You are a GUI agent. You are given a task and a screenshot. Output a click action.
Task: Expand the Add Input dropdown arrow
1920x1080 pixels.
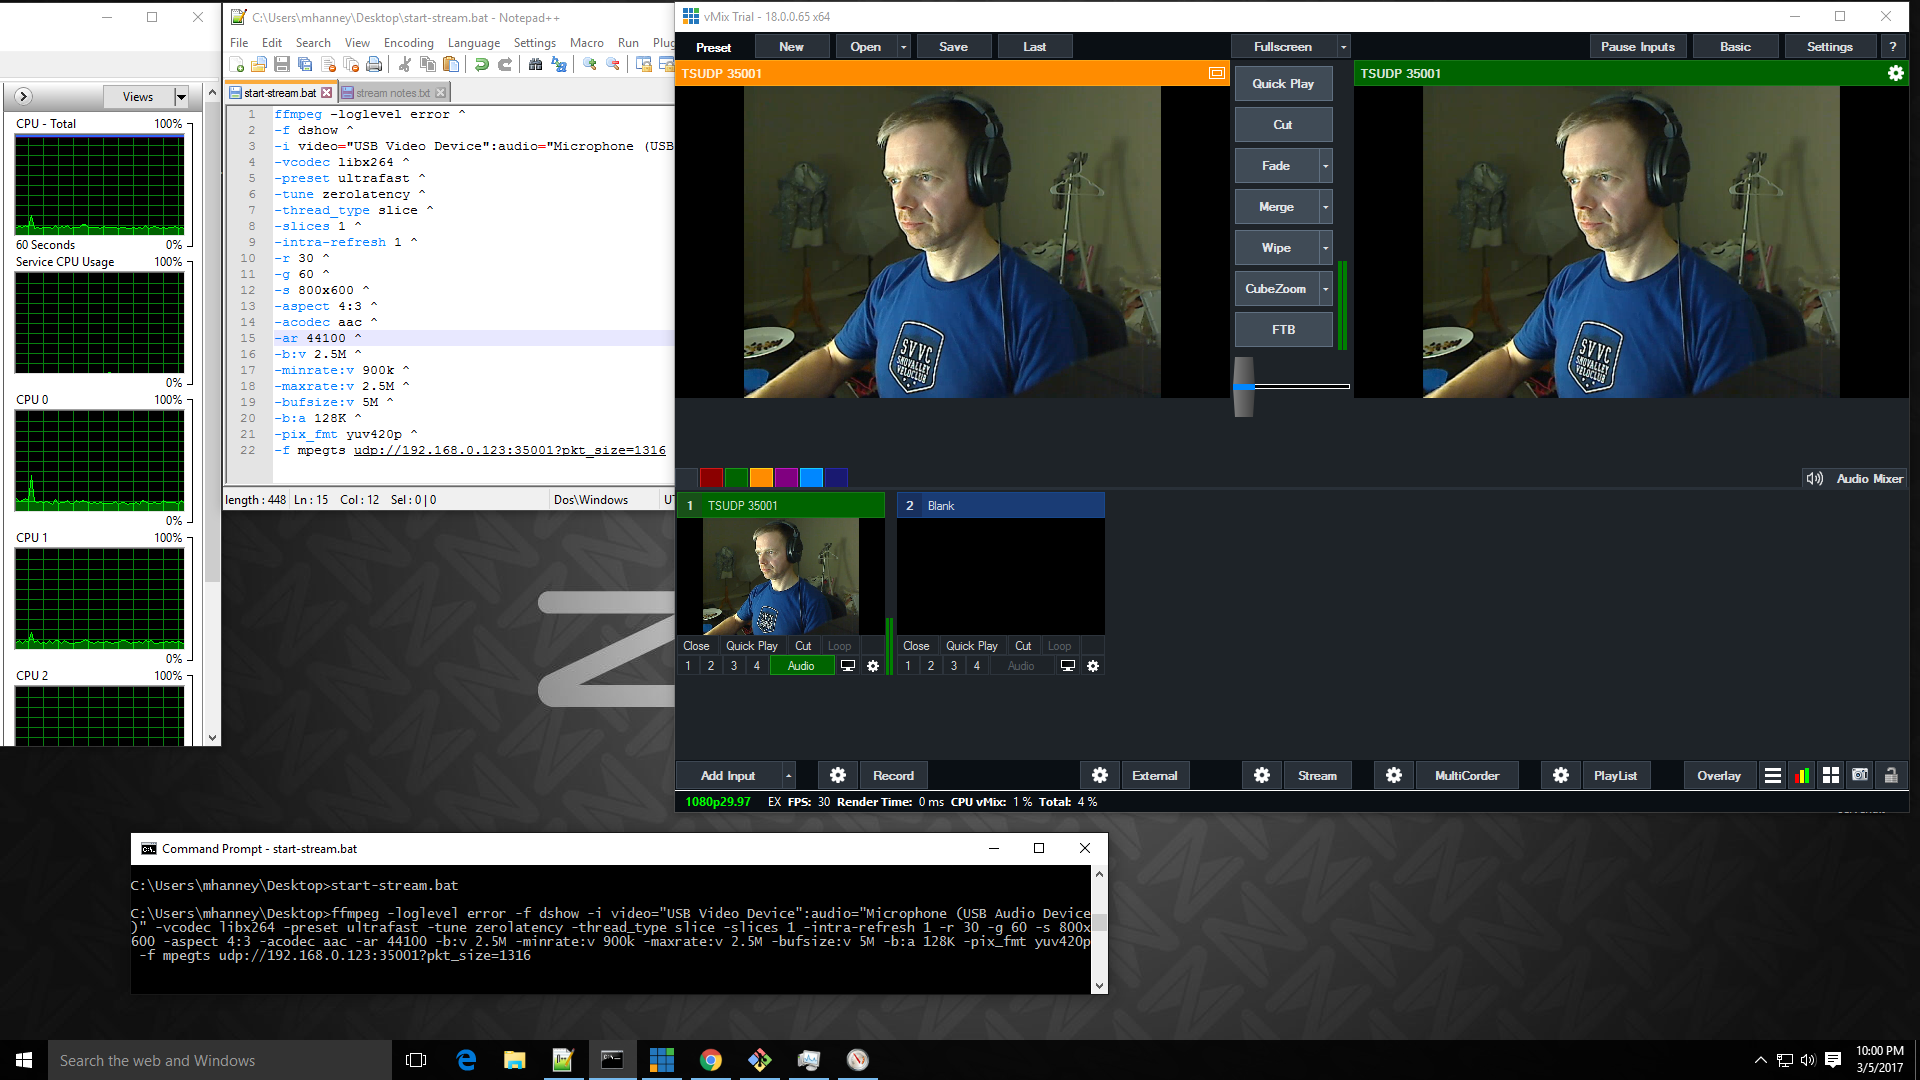[x=789, y=776]
